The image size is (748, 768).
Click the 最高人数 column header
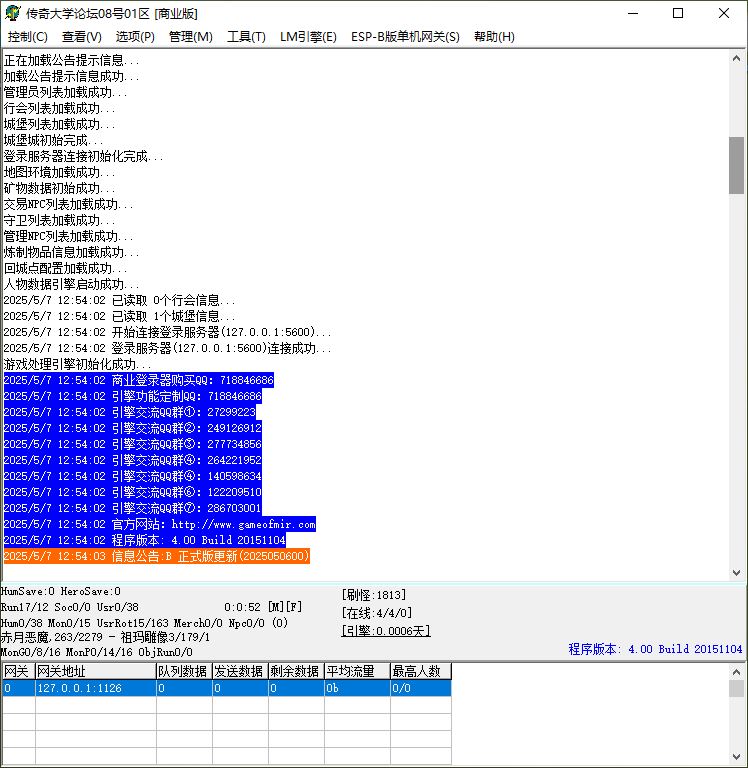pyautogui.click(x=421, y=671)
